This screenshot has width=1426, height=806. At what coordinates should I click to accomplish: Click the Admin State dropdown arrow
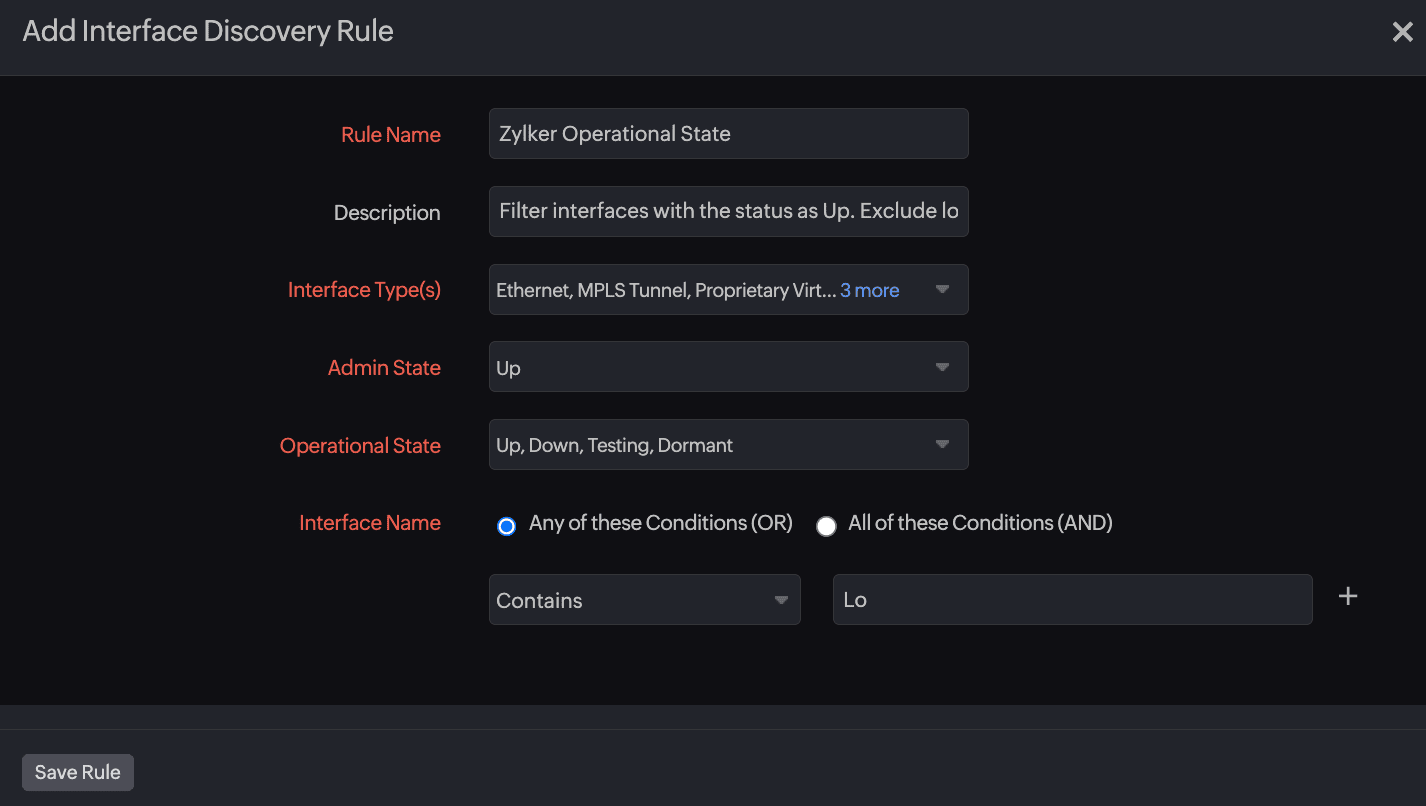coord(942,367)
